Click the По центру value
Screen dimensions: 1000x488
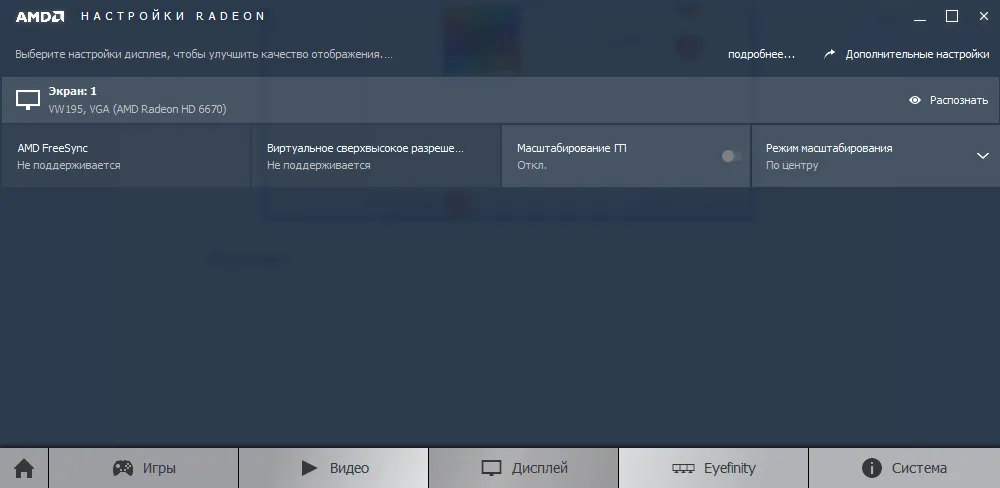[x=792, y=165]
